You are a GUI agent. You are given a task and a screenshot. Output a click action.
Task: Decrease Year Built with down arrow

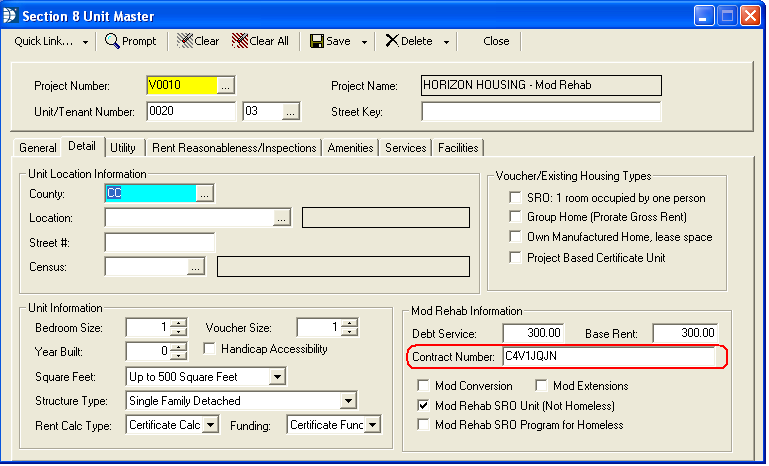179,356
